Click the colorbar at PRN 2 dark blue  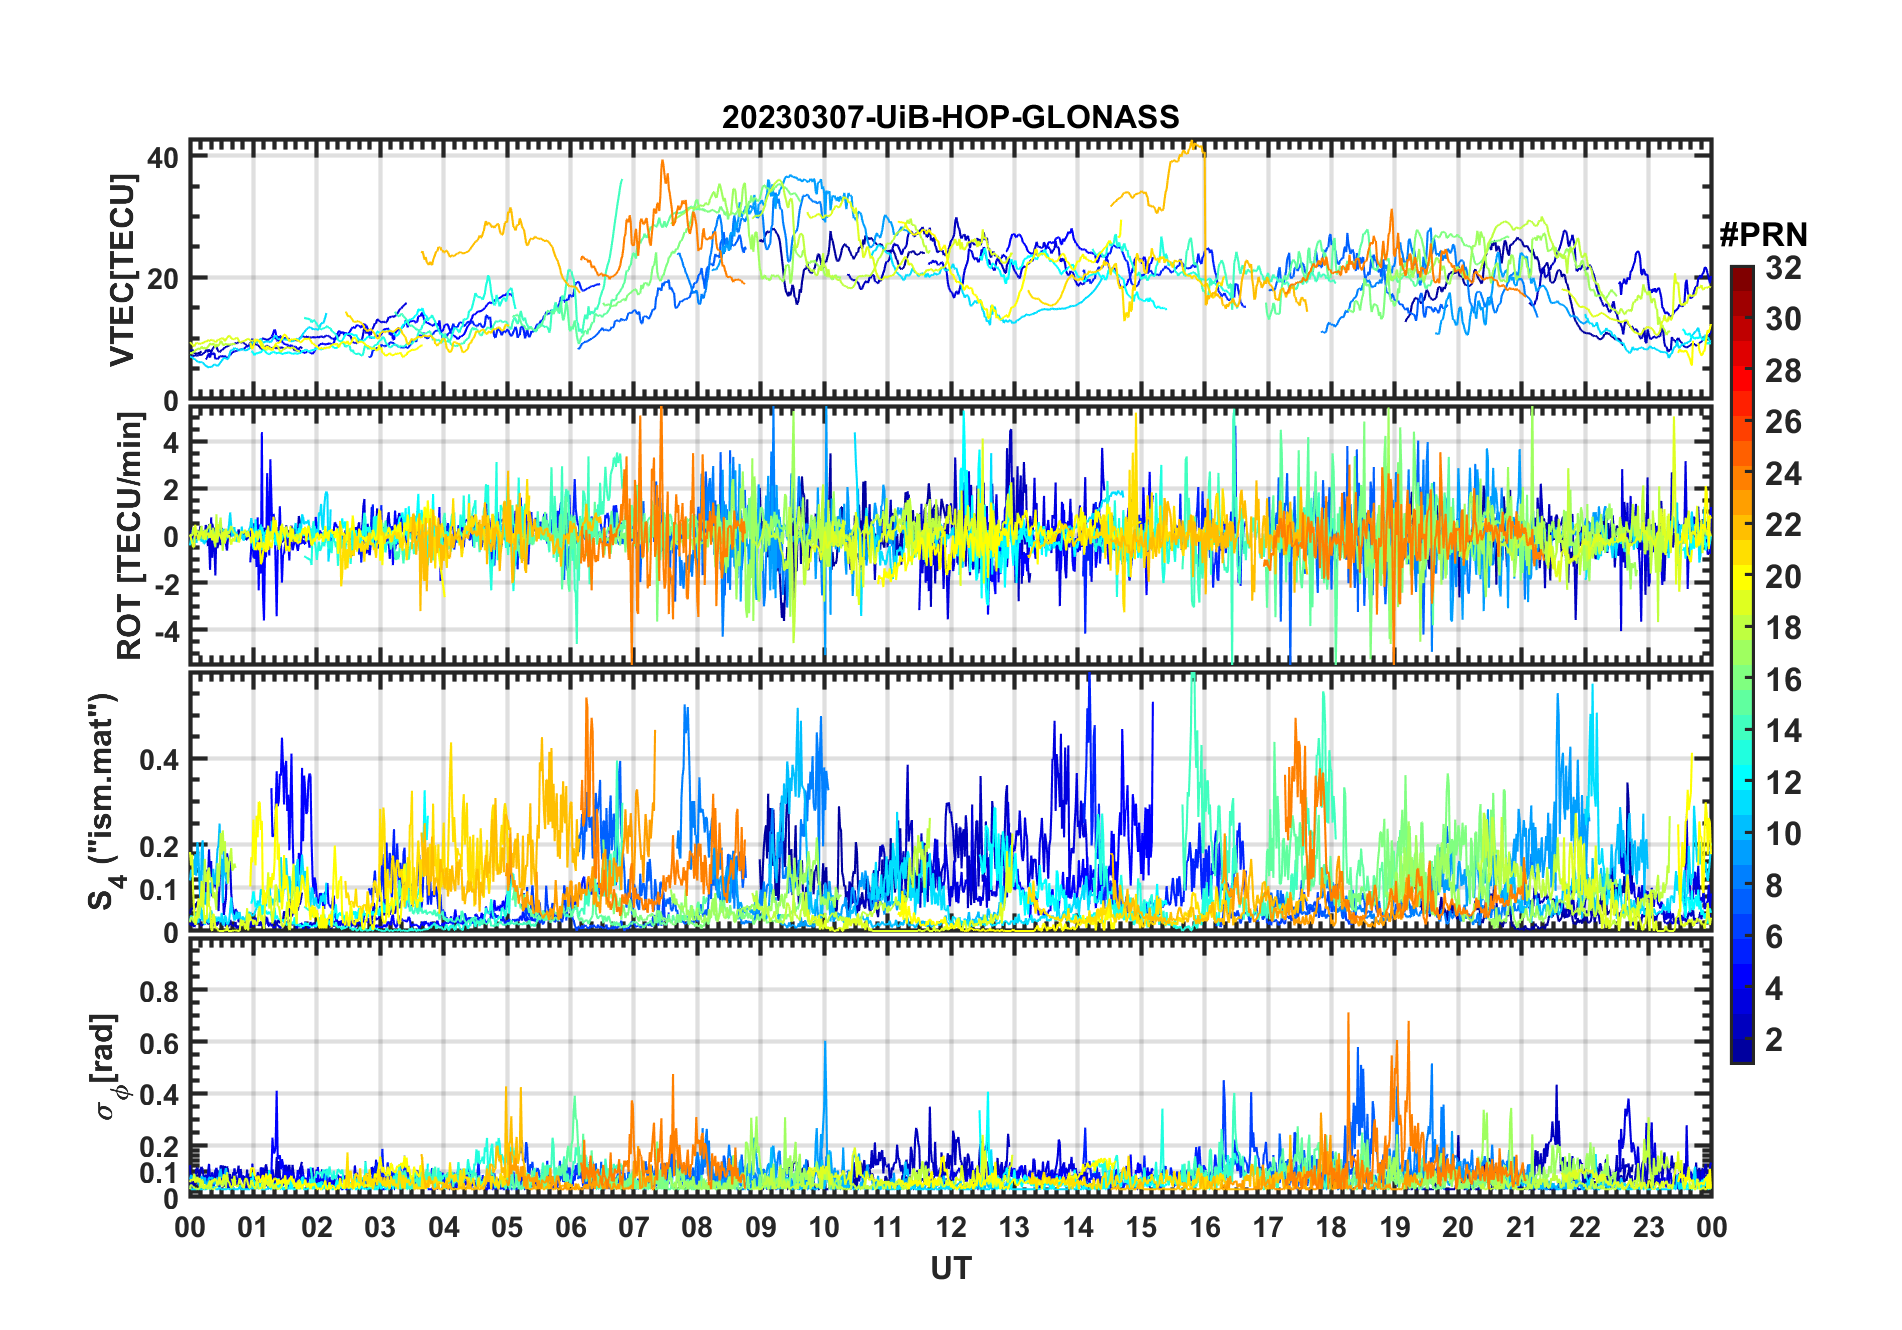tap(1742, 1039)
